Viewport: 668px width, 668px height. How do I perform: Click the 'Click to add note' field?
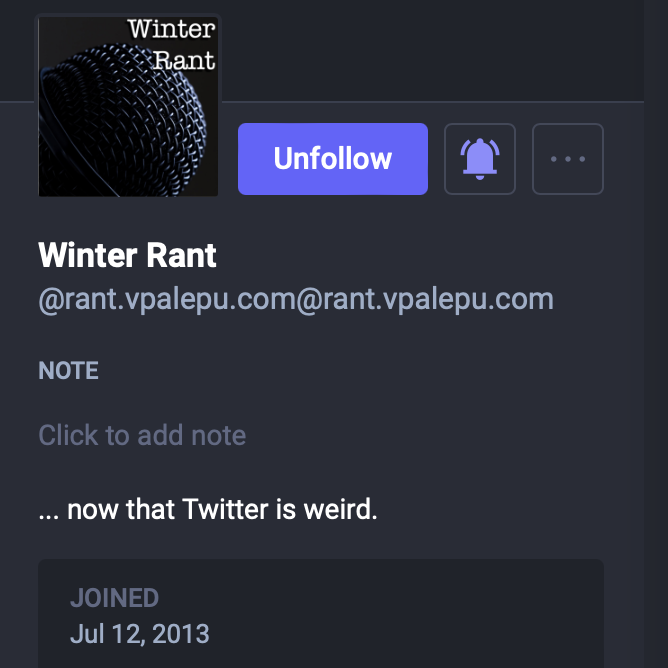pos(142,436)
